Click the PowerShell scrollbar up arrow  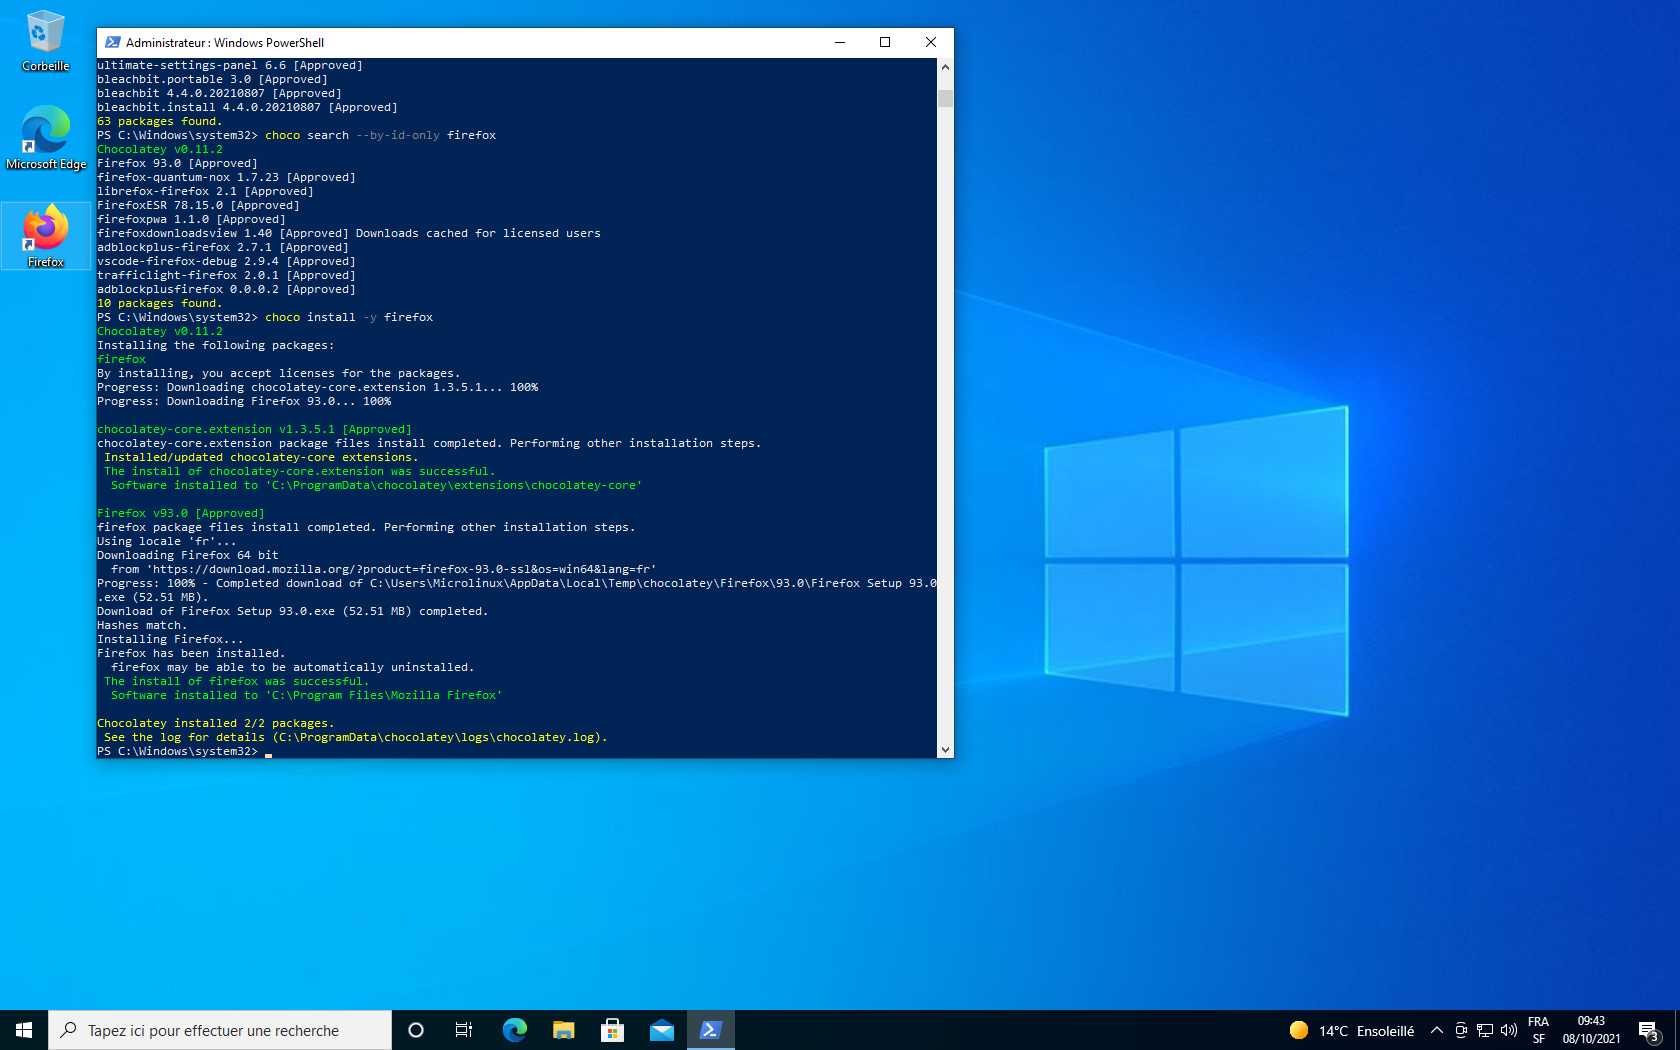(x=945, y=67)
